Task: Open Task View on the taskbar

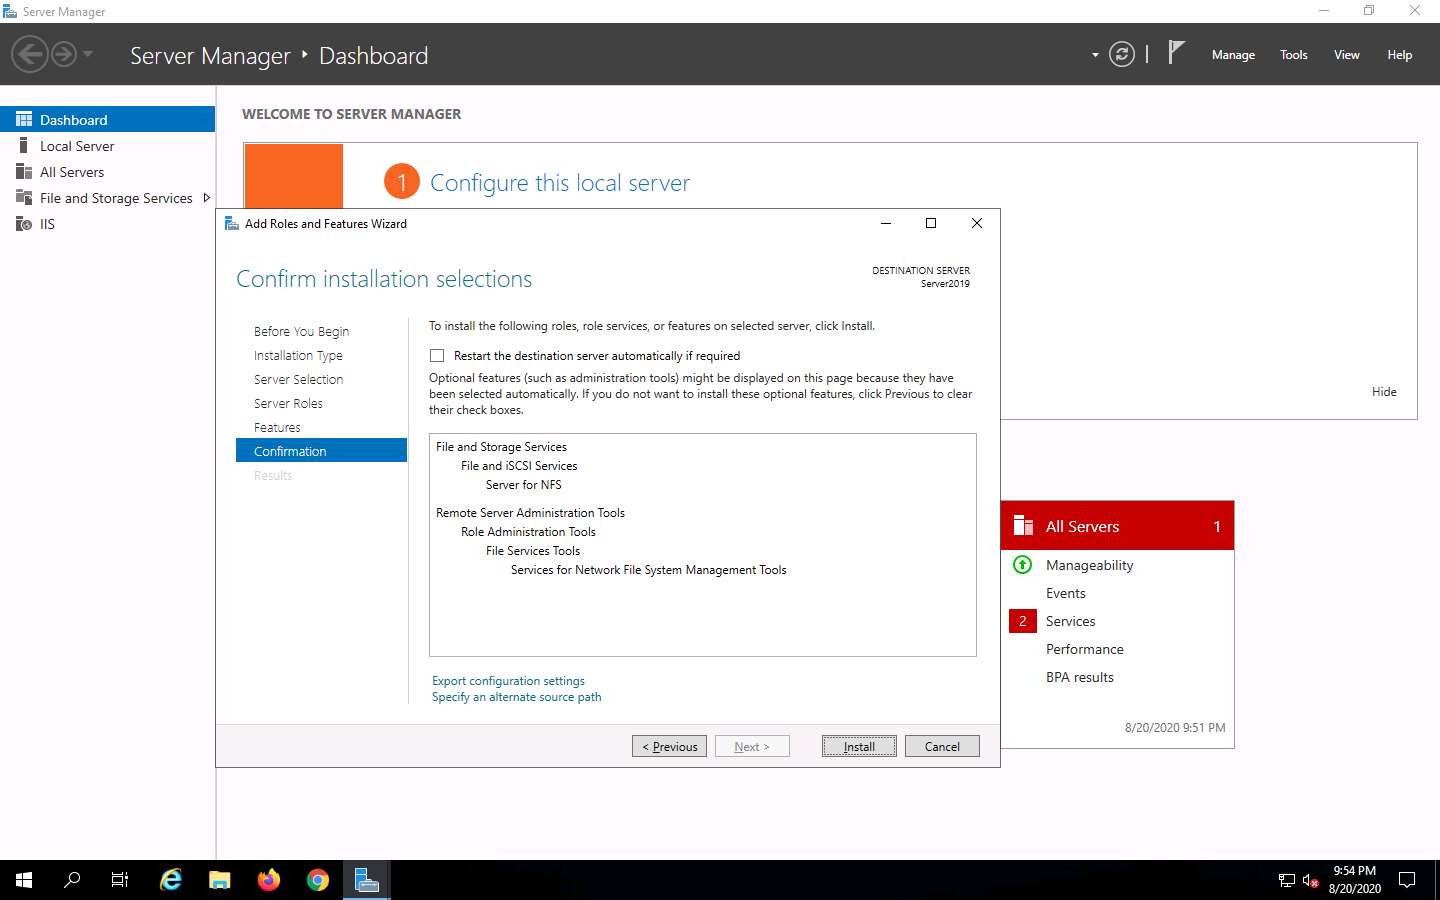Action: 120,880
